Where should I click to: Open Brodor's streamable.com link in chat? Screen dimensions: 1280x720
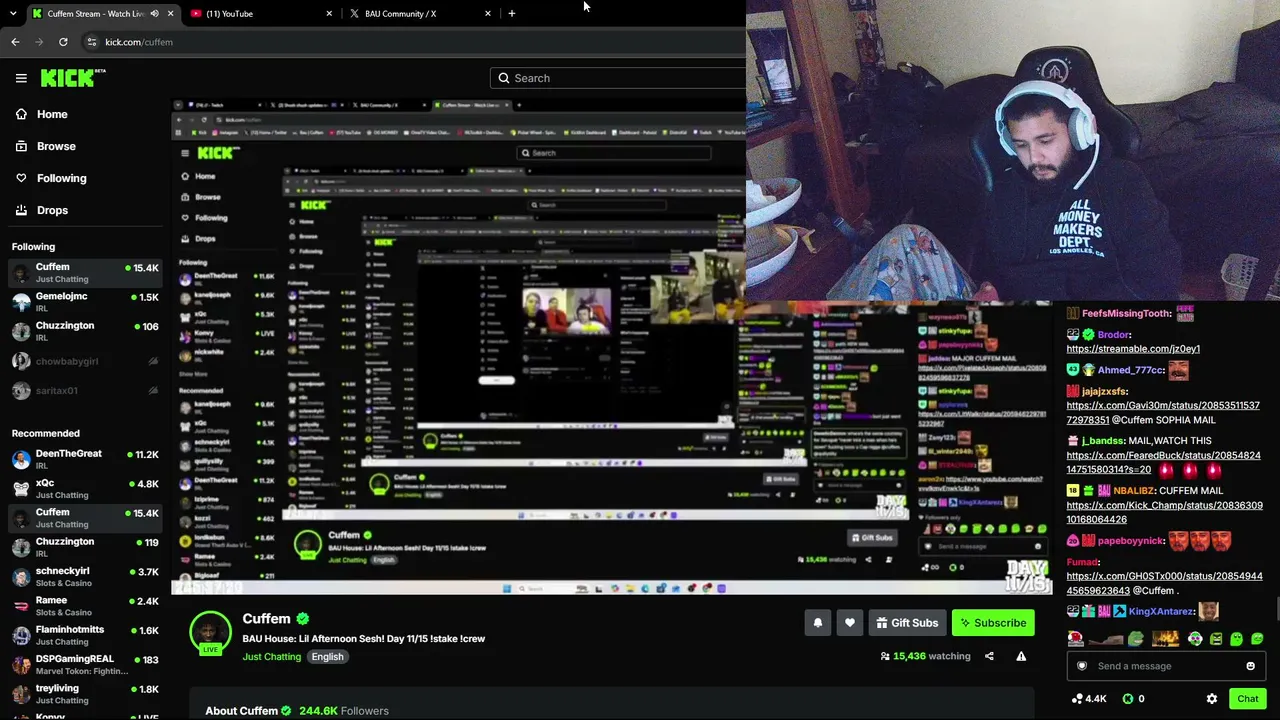(x=1133, y=349)
